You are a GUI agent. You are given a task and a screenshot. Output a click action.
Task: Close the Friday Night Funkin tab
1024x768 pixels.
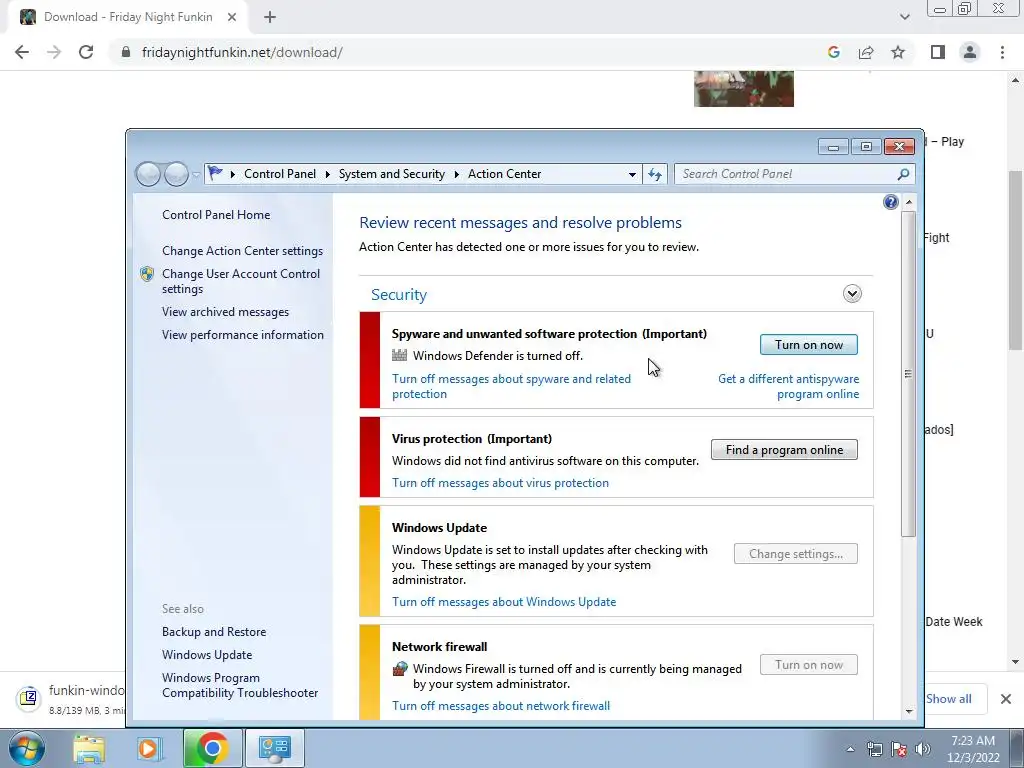click(x=232, y=17)
